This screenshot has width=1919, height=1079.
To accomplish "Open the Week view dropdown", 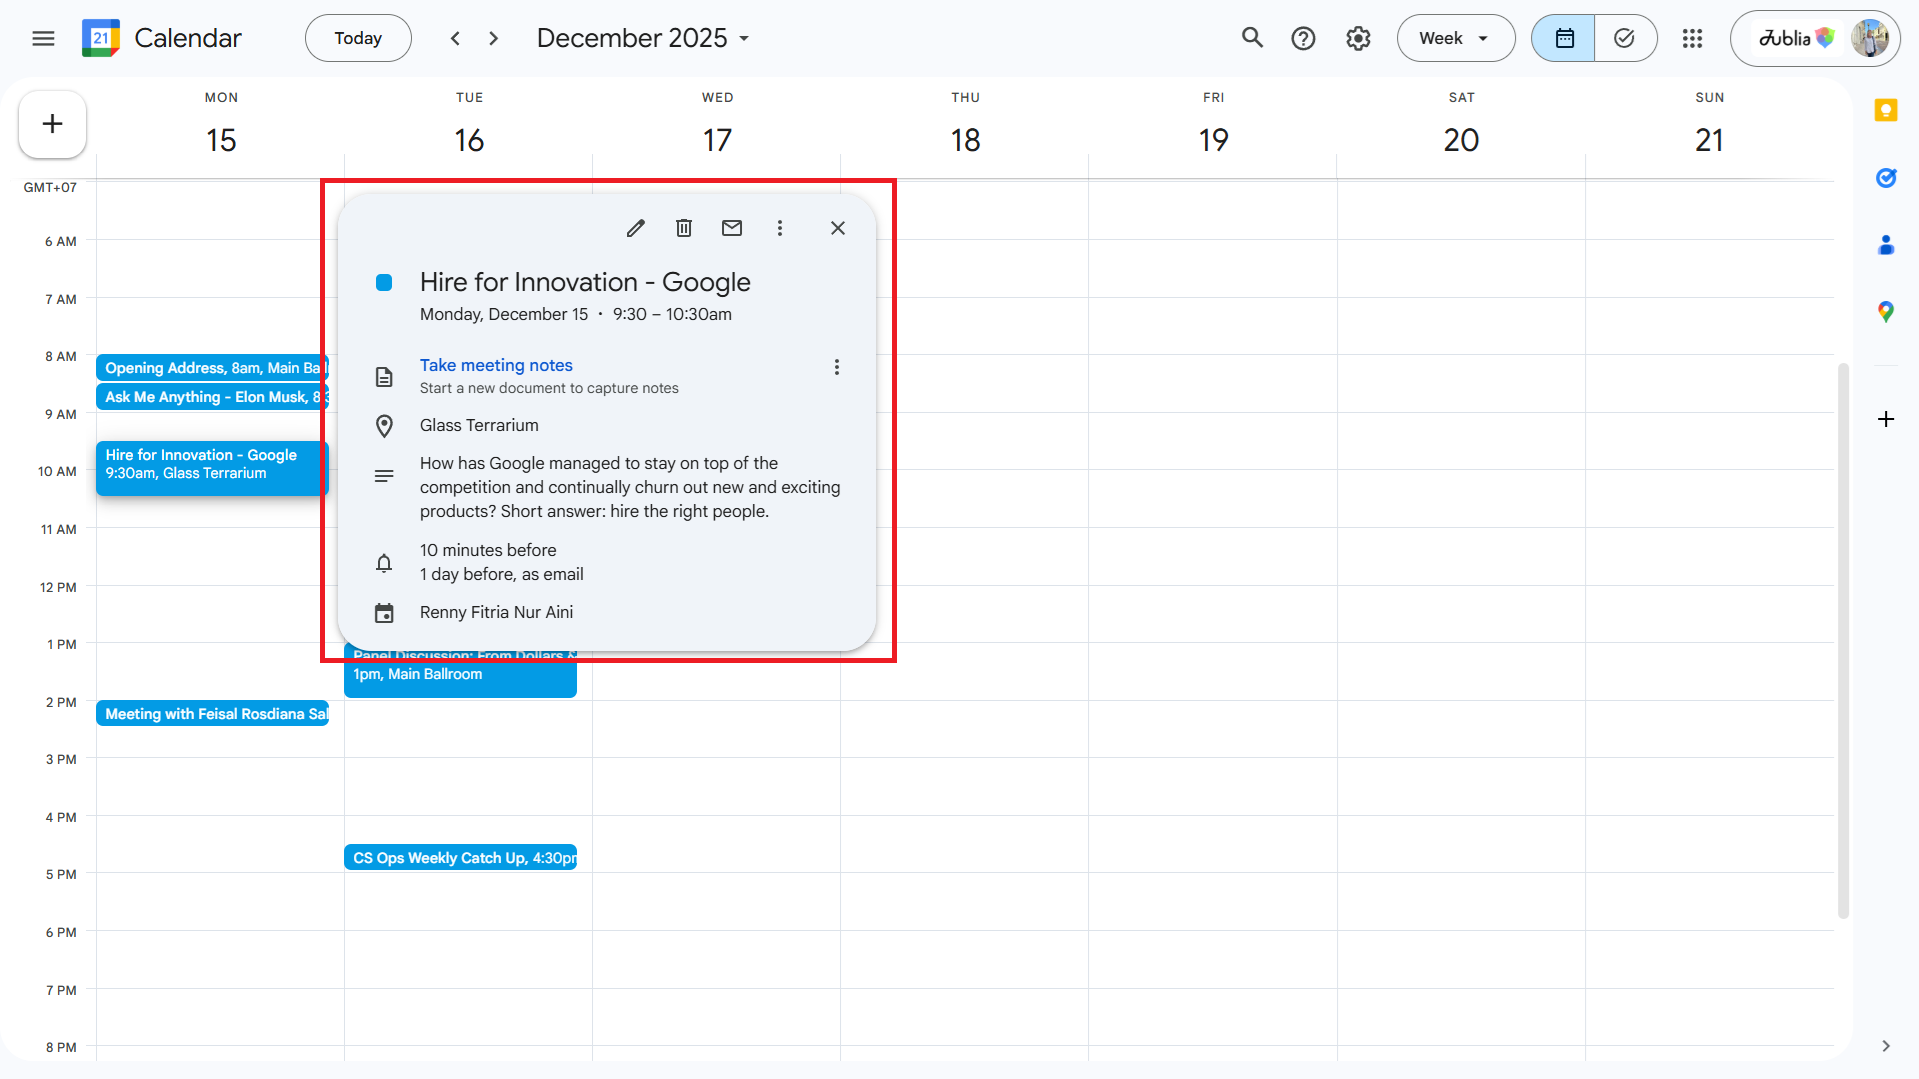I will click(x=1455, y=38).
